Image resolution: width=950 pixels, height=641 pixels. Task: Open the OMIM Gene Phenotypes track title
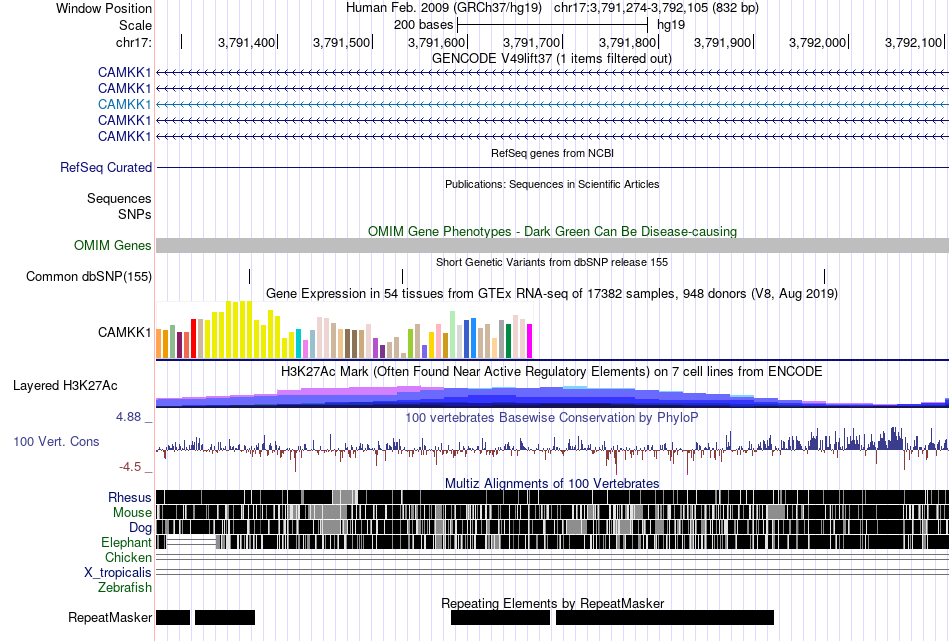[552, 231]
